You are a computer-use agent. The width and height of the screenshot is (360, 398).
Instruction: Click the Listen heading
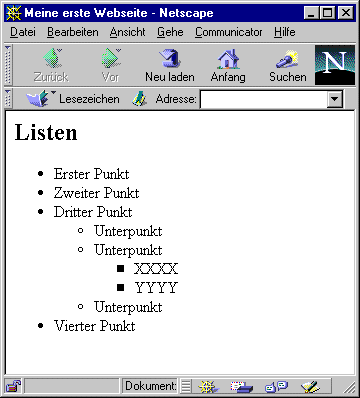click(46, 132)
